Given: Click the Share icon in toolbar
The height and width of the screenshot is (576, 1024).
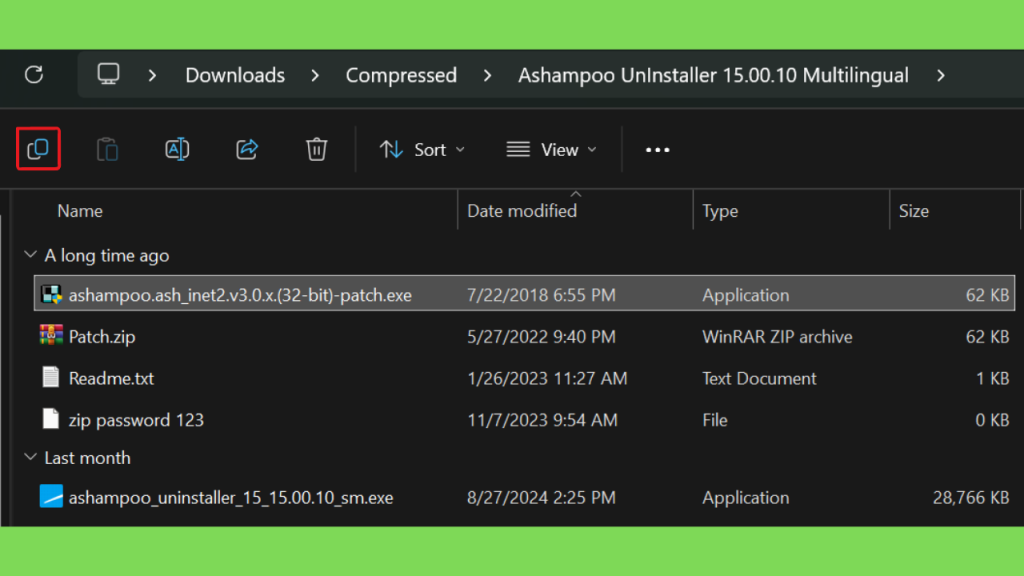Looking at the screenshot, I should tap(247, 150).
